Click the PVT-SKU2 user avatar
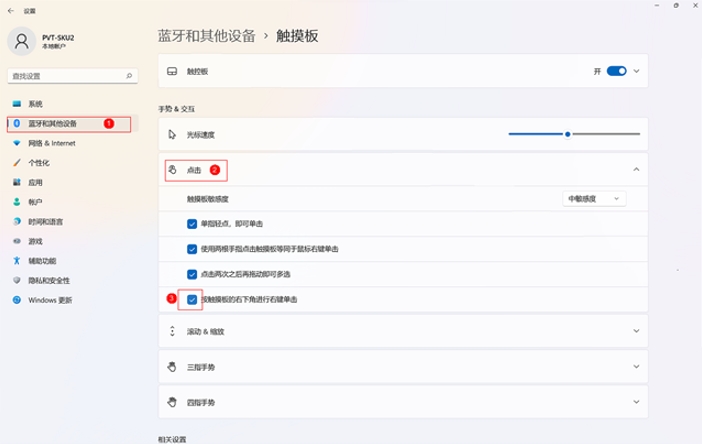702x444 pixels. (x=22, y=40)
